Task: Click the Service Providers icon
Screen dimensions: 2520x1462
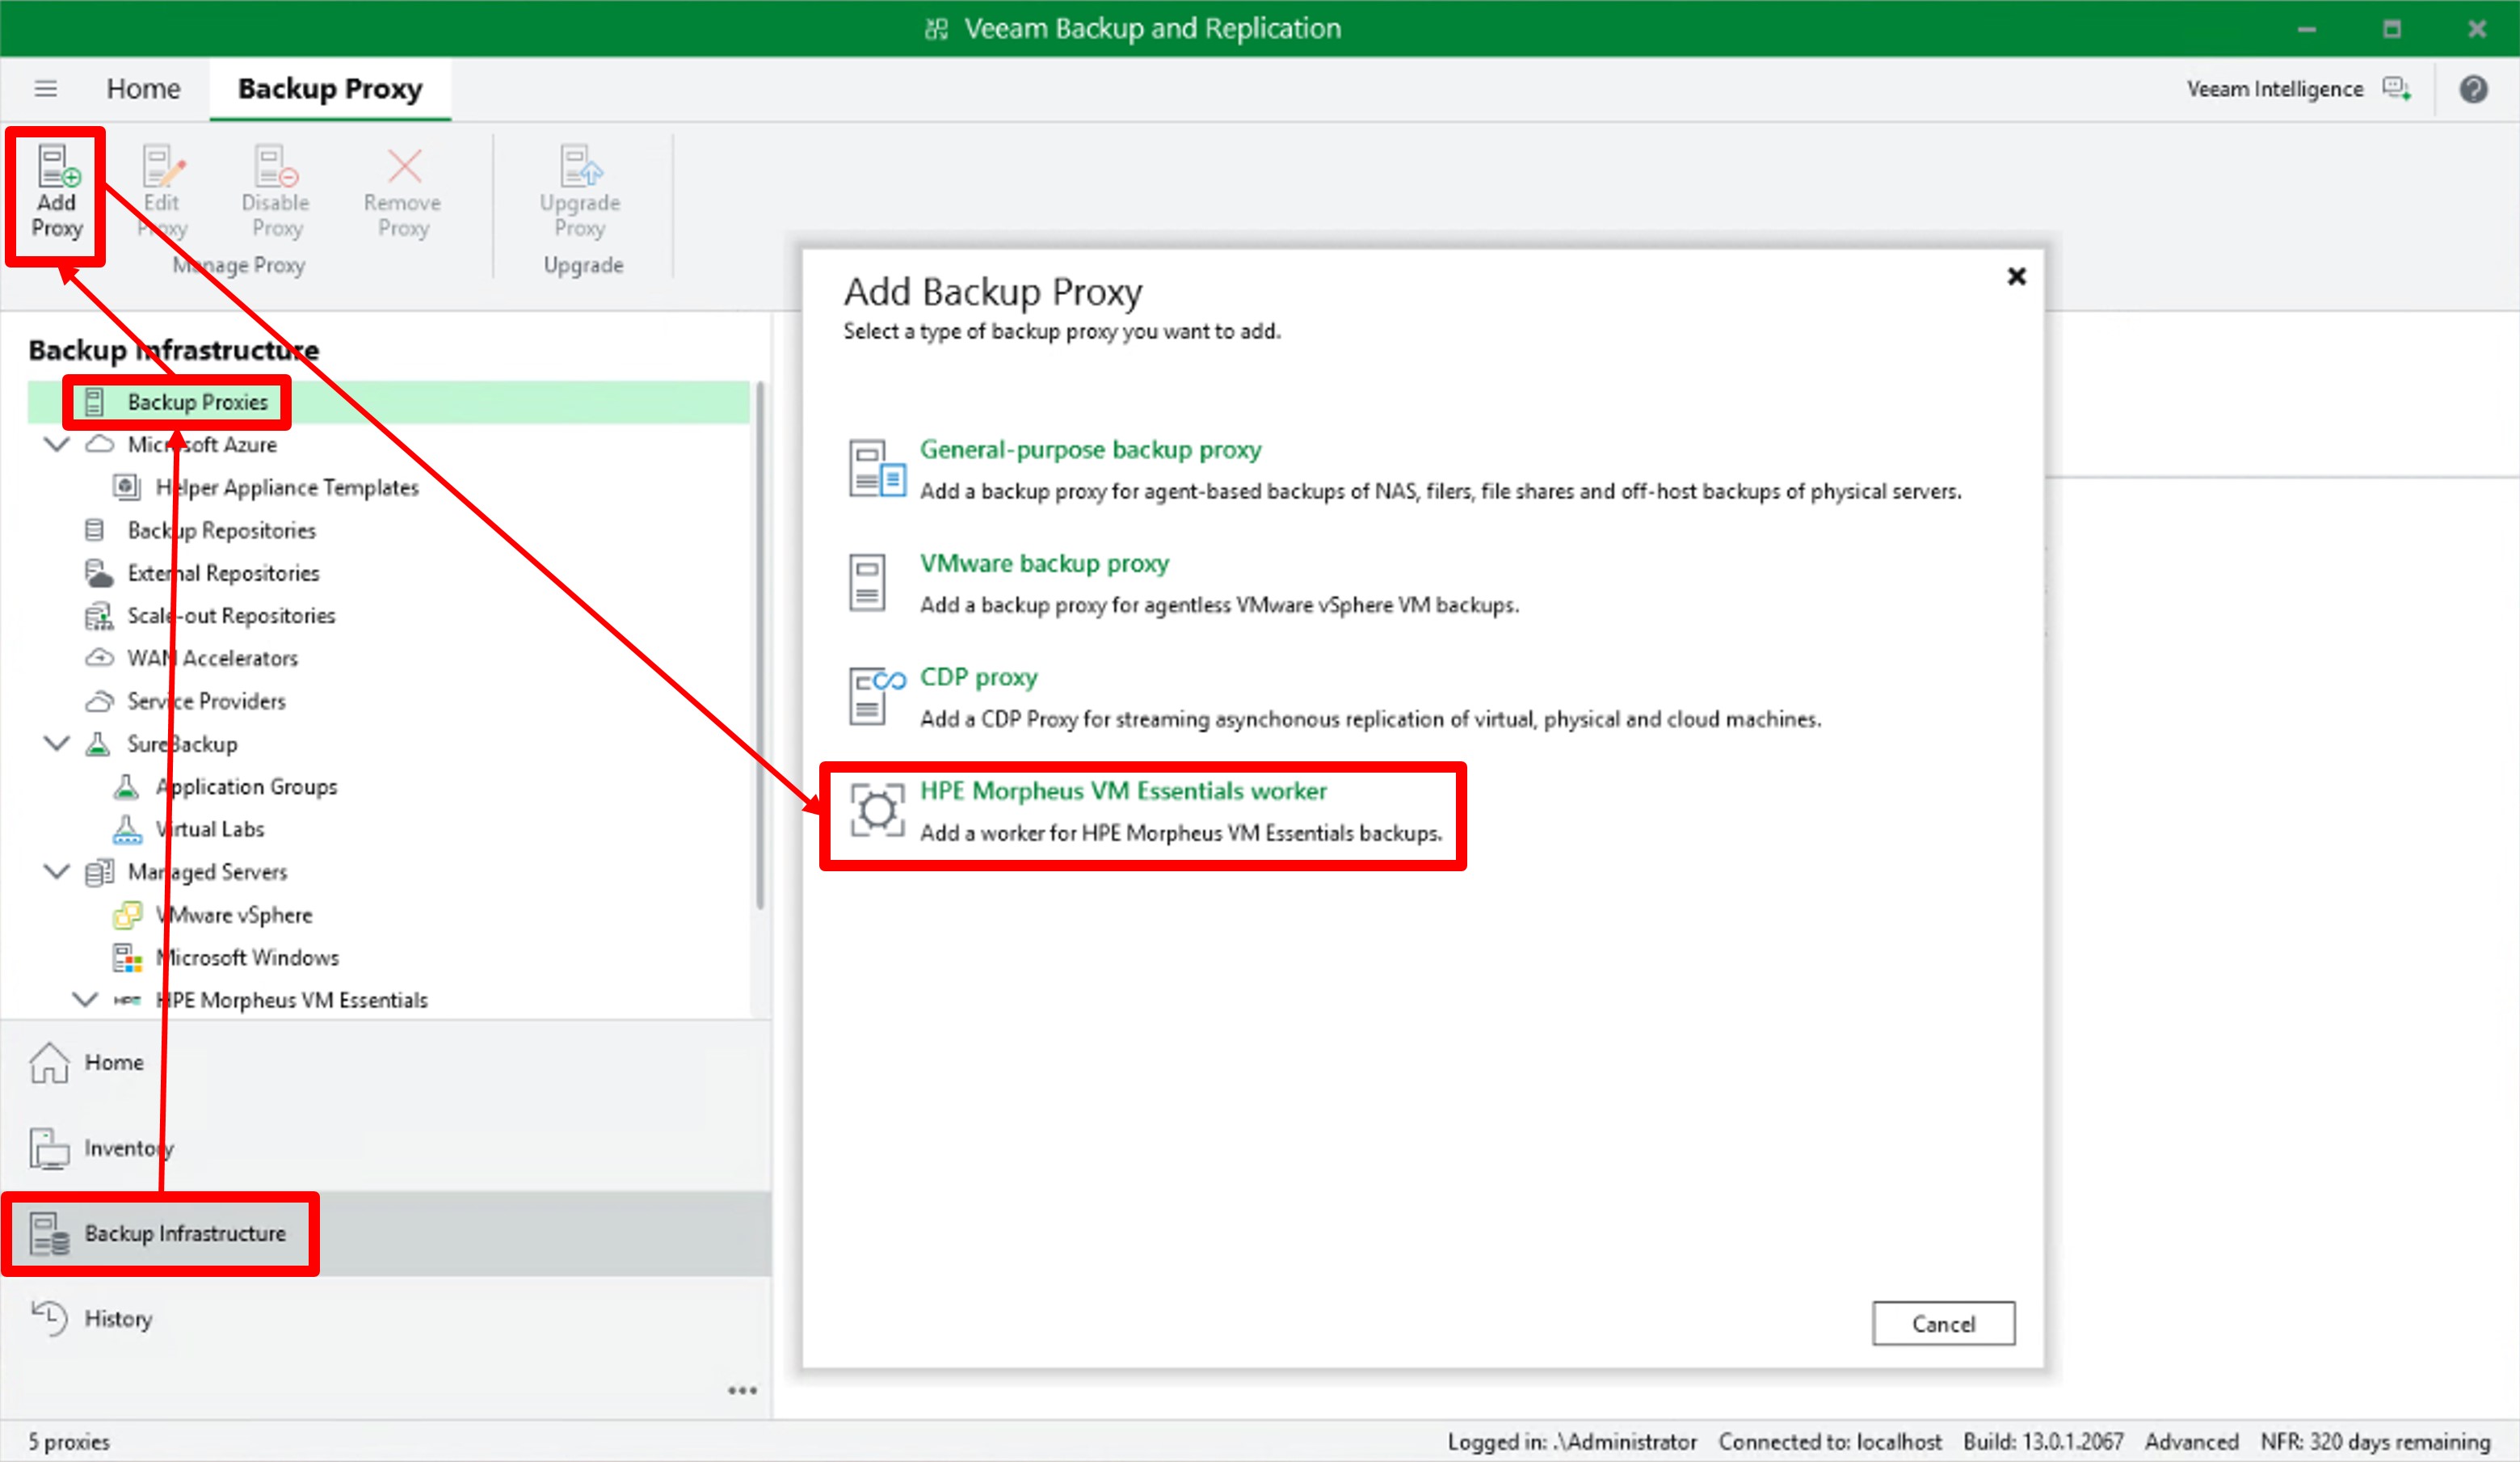Action: 99,701
